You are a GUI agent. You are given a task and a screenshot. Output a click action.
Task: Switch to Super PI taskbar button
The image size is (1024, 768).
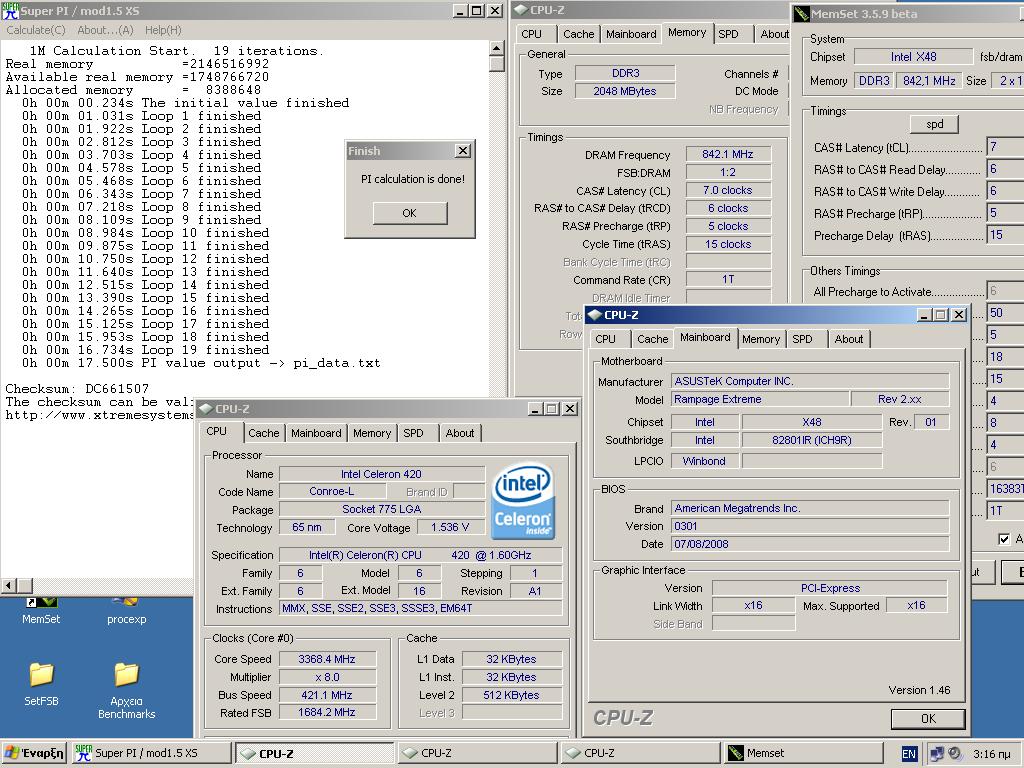coord(151,753)
